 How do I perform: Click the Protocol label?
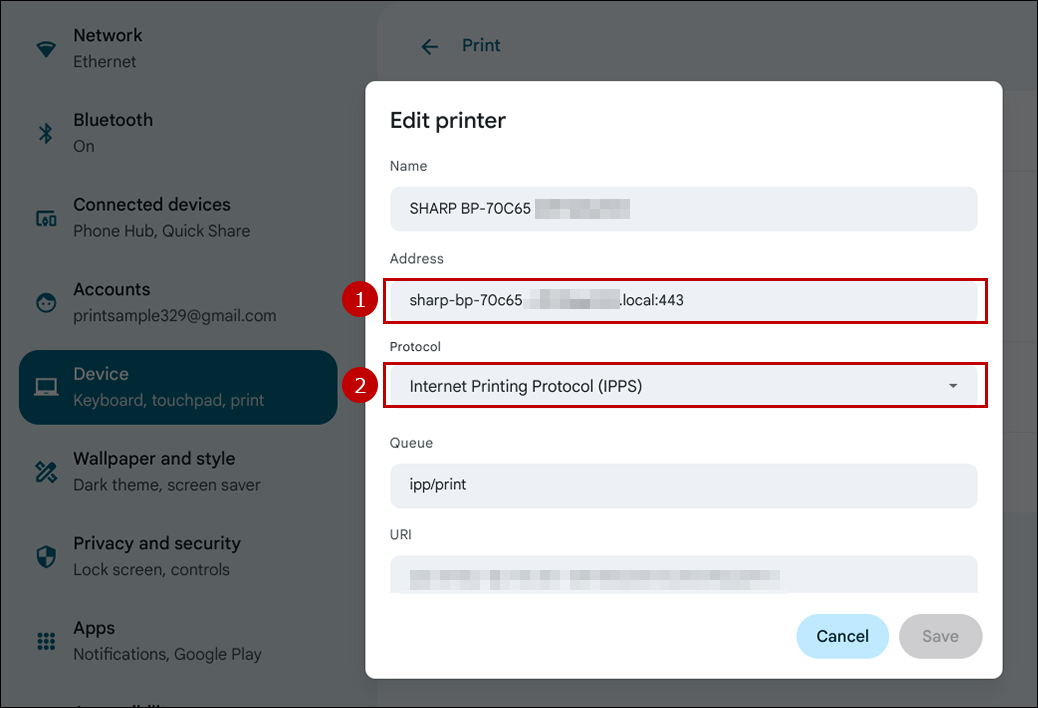[x=415, y=347]
